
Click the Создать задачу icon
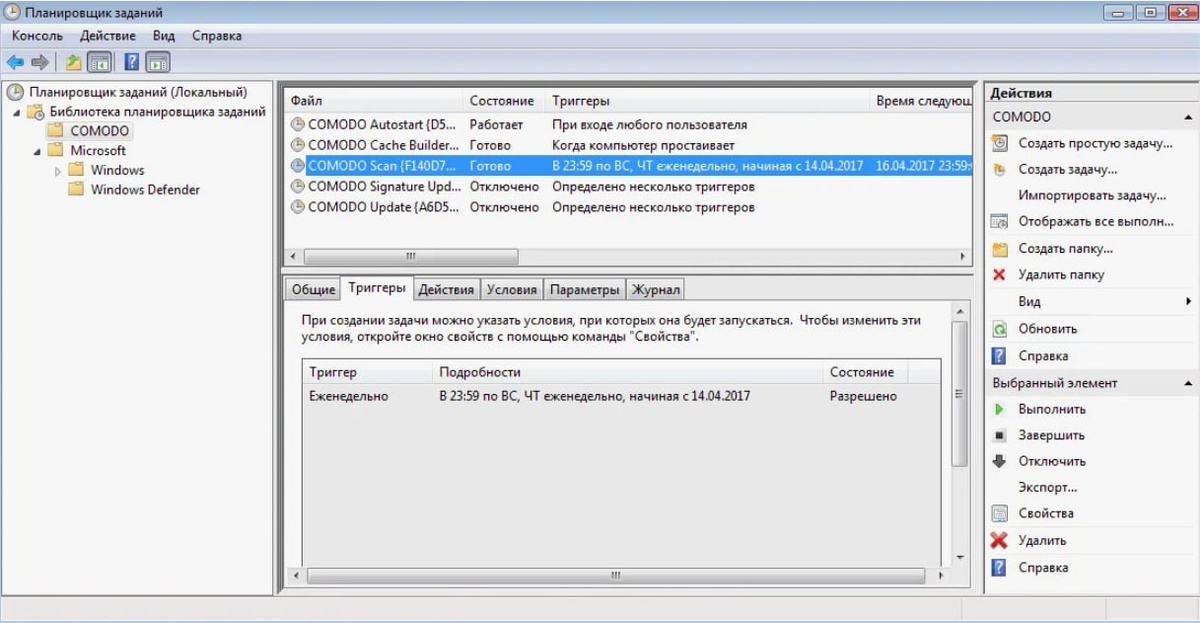(999, 170)
